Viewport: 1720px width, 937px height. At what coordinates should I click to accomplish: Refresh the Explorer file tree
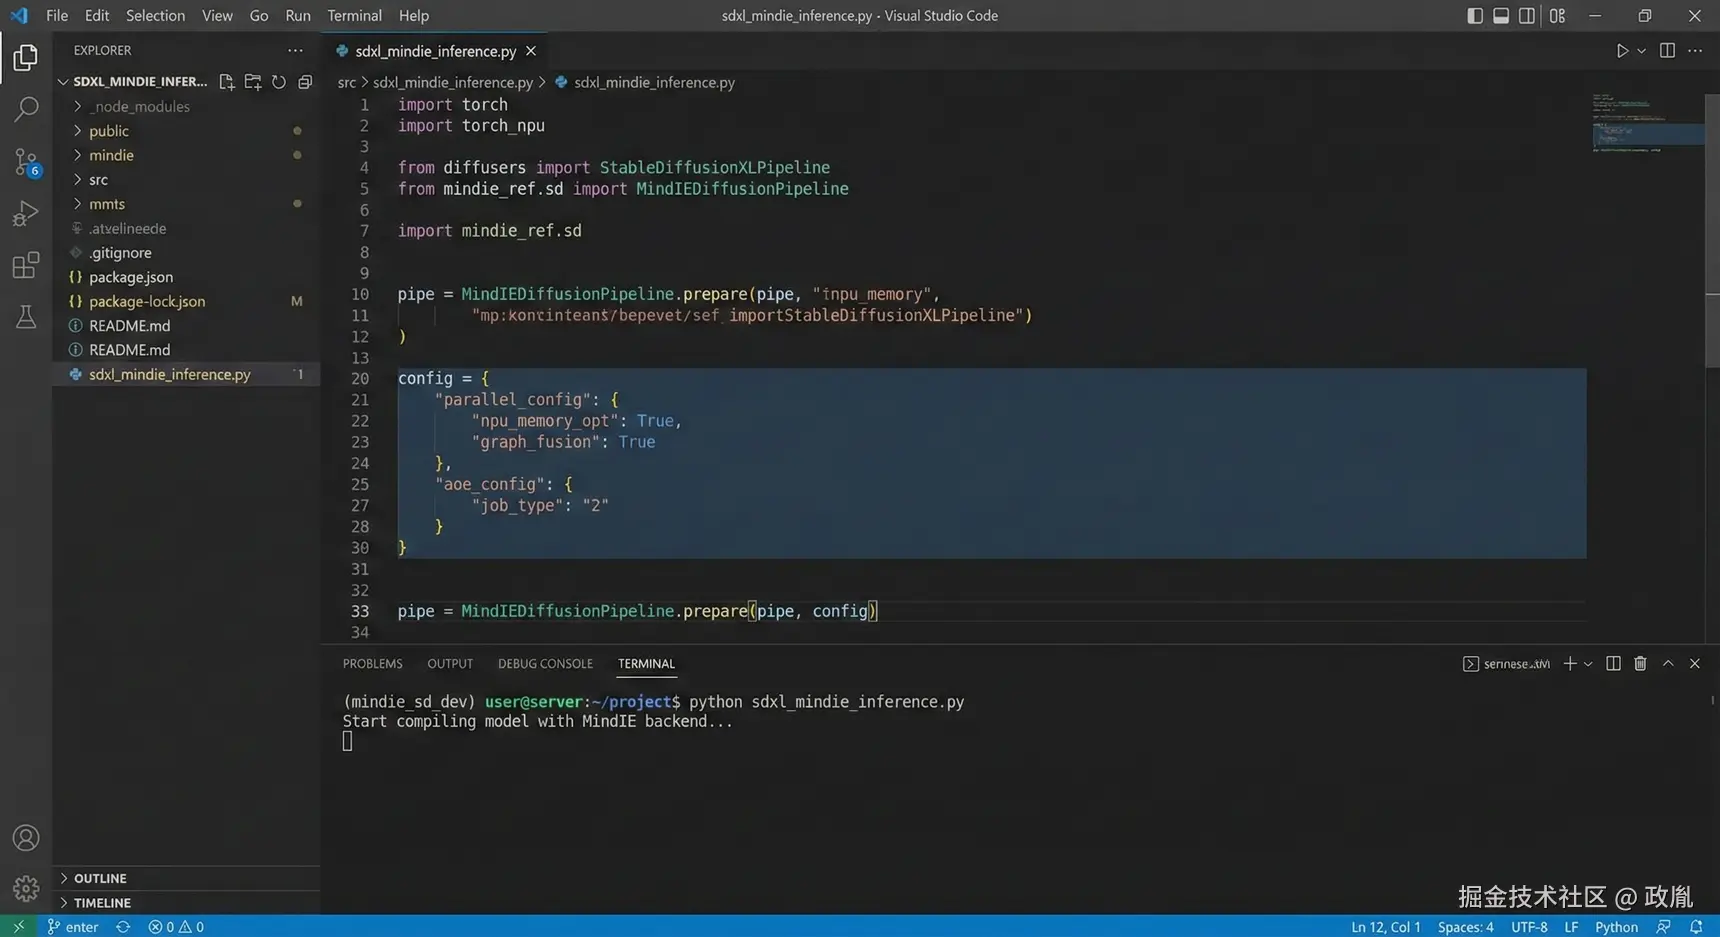279,82
